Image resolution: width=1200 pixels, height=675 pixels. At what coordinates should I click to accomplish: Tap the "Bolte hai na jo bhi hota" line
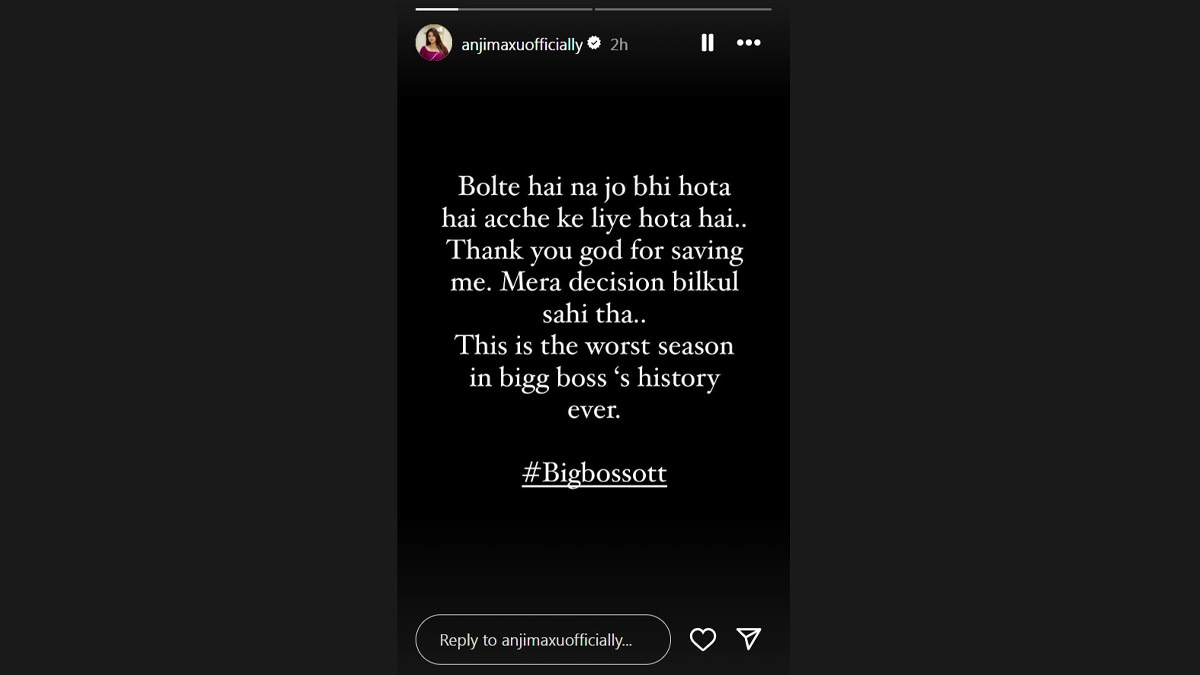click(594, 187)
